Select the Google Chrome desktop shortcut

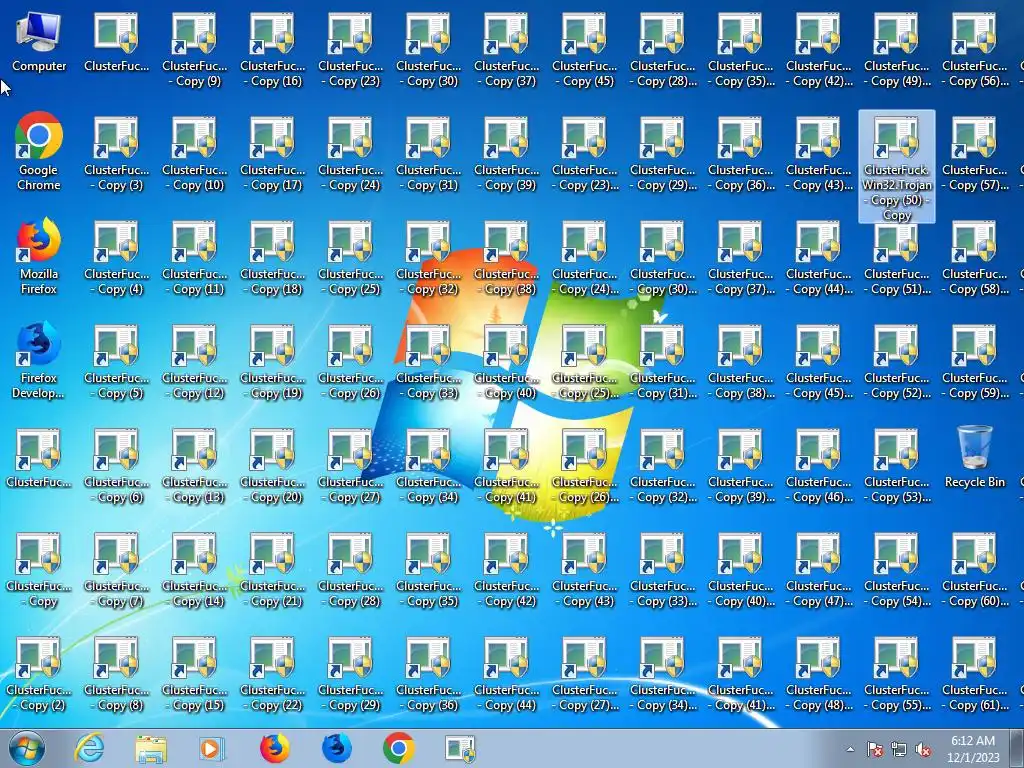point(39,152)
